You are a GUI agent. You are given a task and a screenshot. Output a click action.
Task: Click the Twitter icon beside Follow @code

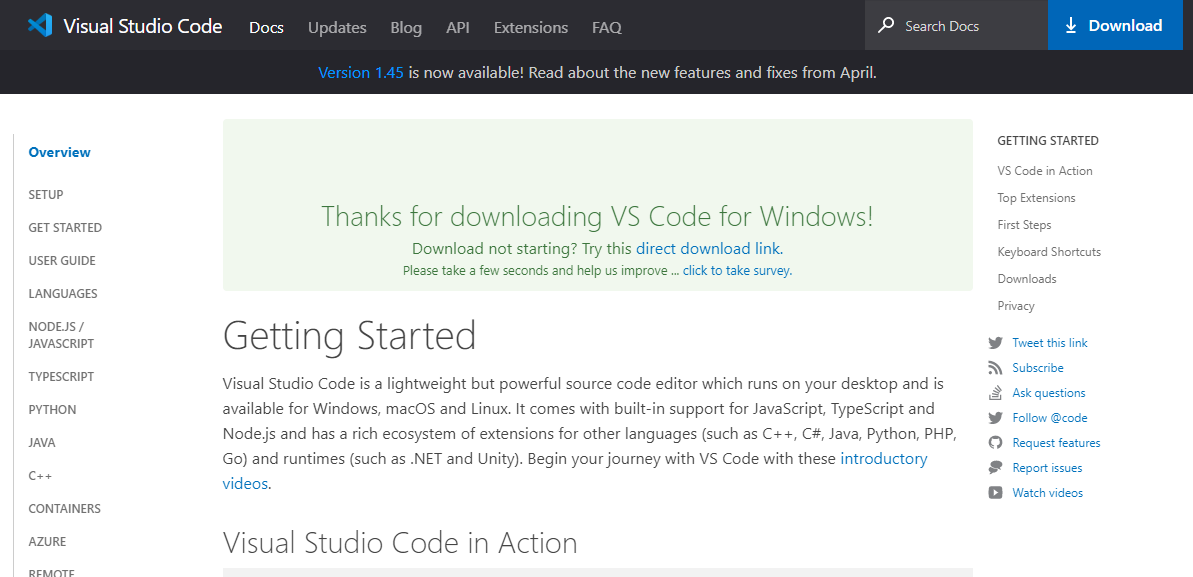point(995,418)
